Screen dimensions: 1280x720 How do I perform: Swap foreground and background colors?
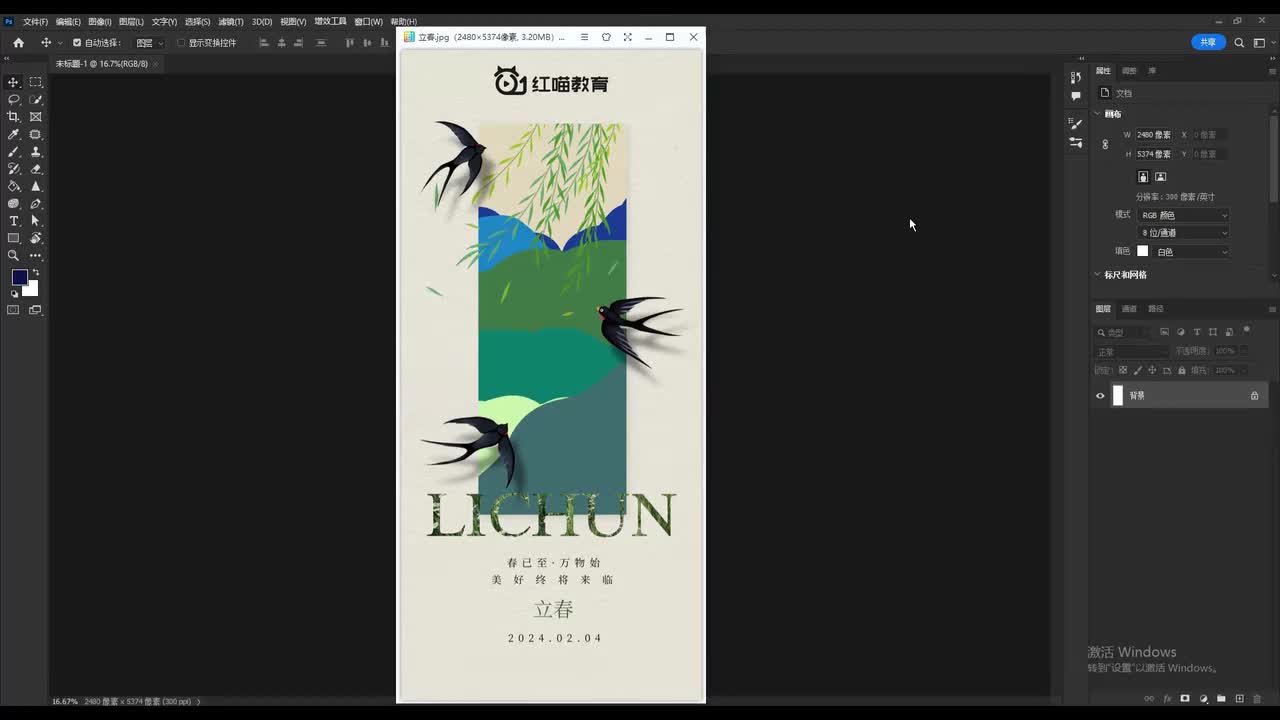tap(36, 272)
